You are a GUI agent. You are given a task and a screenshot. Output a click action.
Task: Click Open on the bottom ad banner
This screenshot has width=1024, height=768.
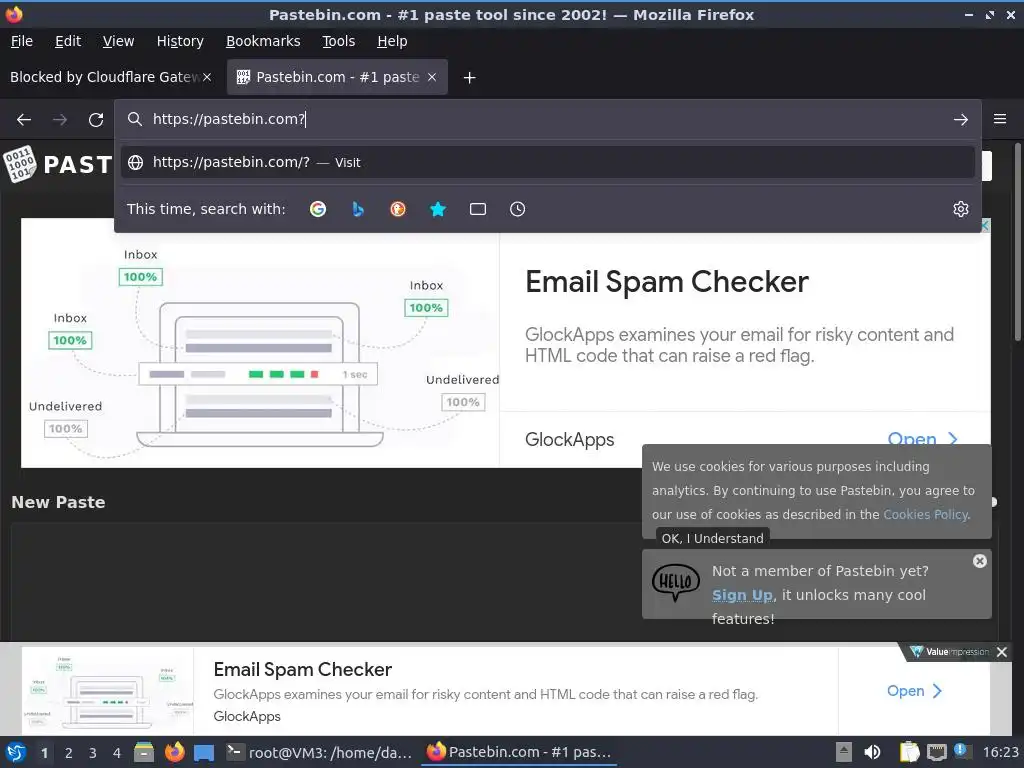pyautogui.click(x=914, y=691)
